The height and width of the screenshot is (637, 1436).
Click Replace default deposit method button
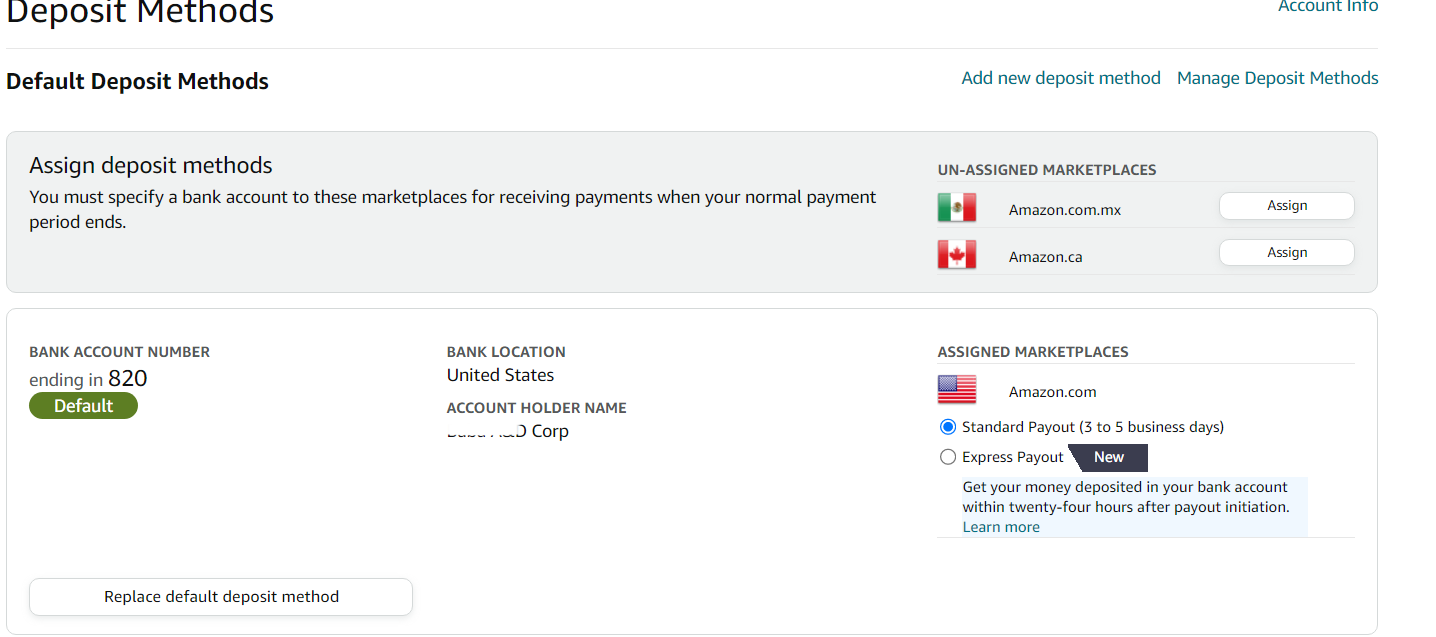[221, 597]
